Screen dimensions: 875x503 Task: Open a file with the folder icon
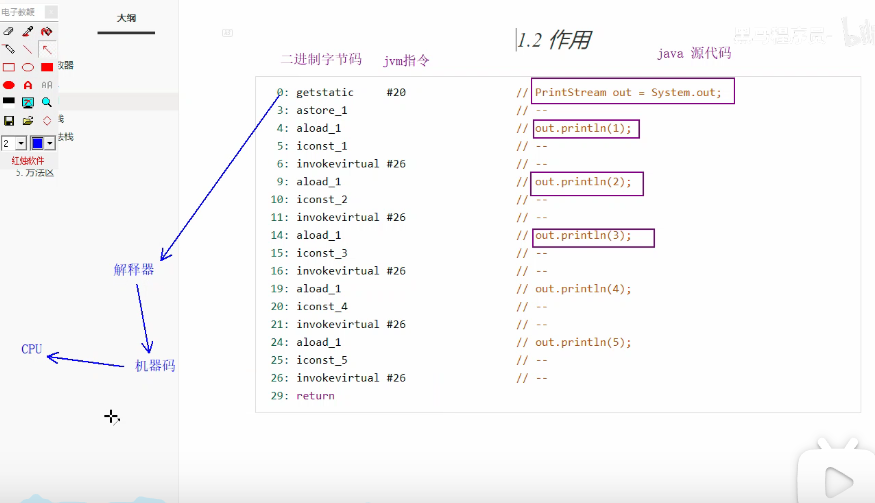pos(27,121)
